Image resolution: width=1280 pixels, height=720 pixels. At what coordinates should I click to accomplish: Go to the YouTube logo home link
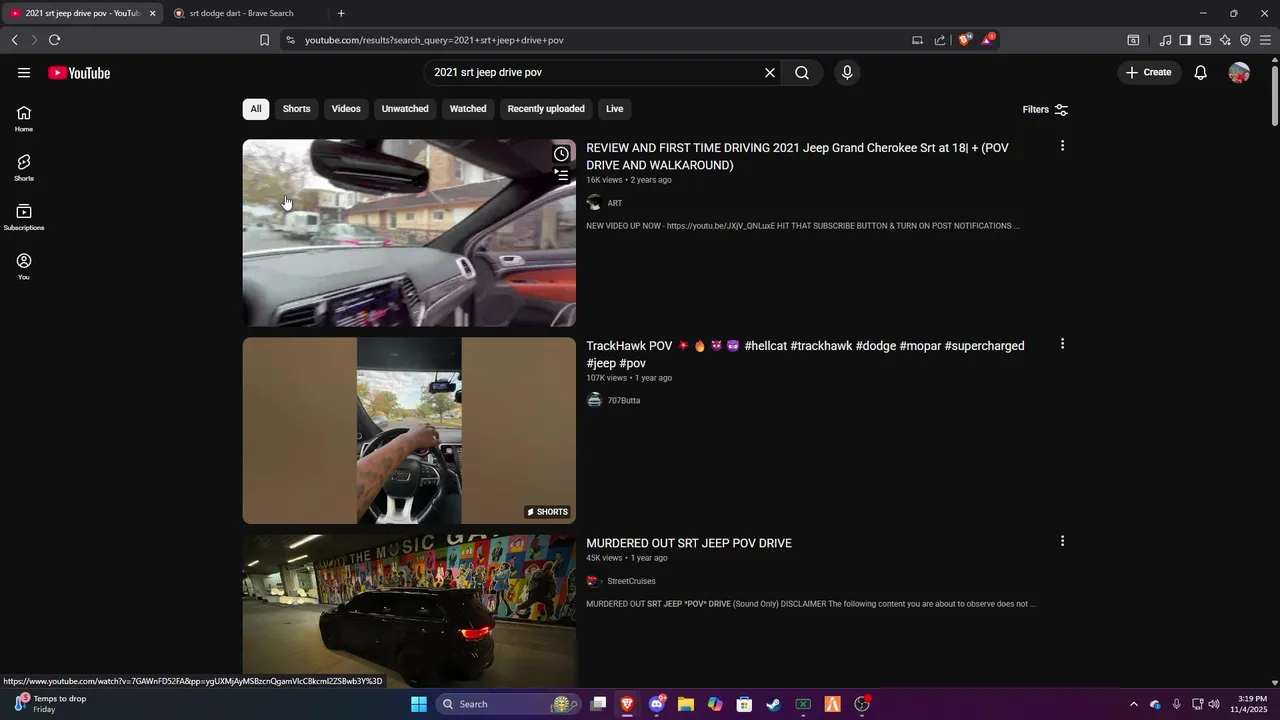[79, 73]
